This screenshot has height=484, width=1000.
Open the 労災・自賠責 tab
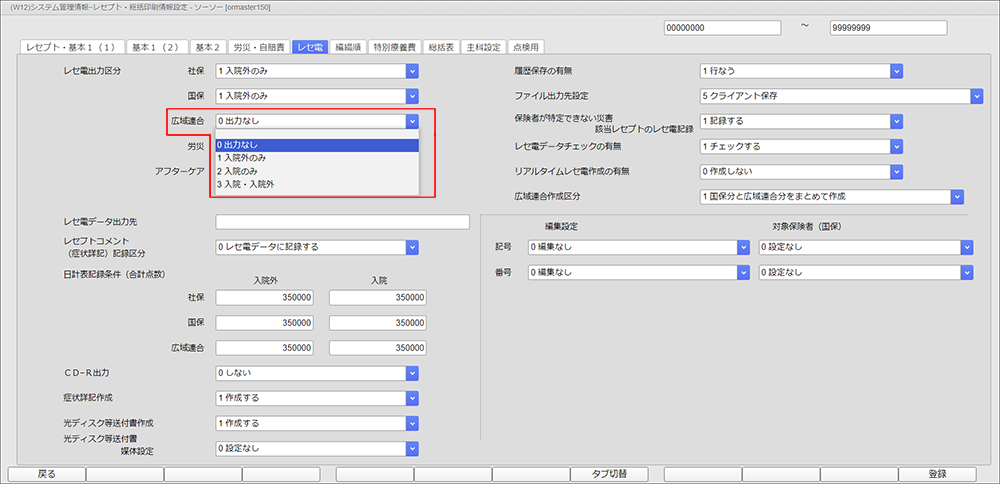click(259, 47)
